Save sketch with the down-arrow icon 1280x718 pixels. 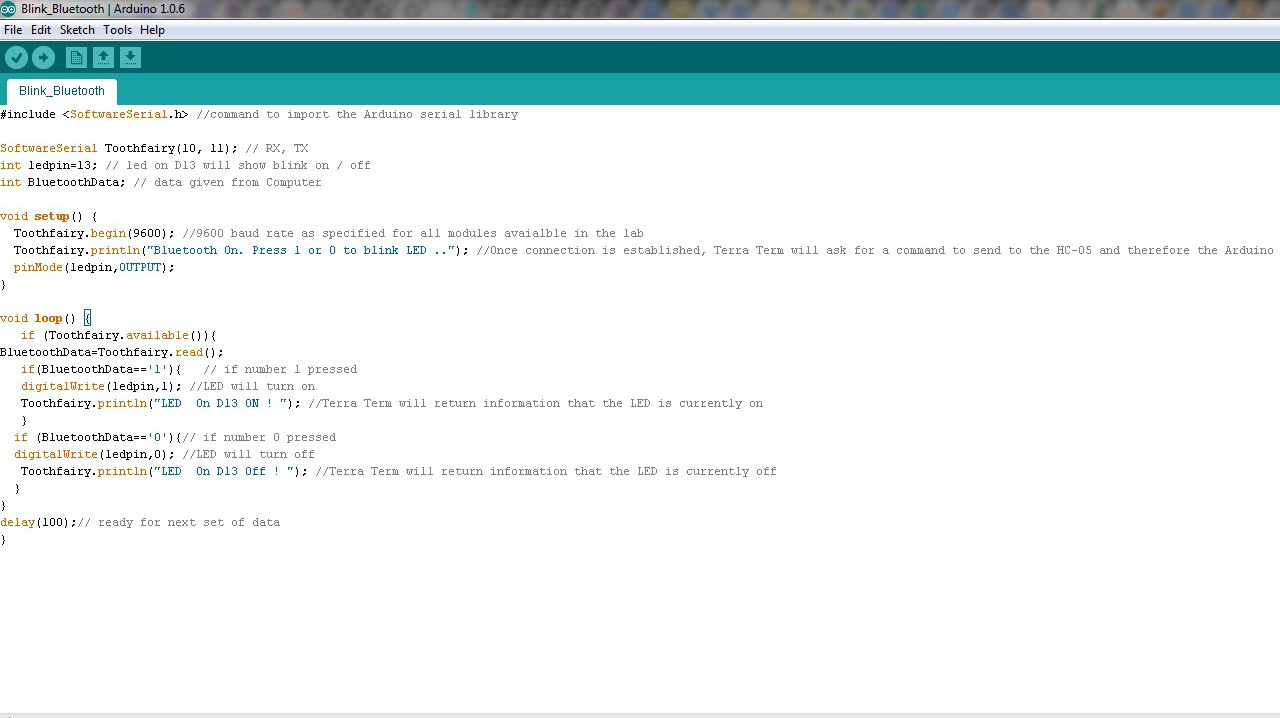130,58
